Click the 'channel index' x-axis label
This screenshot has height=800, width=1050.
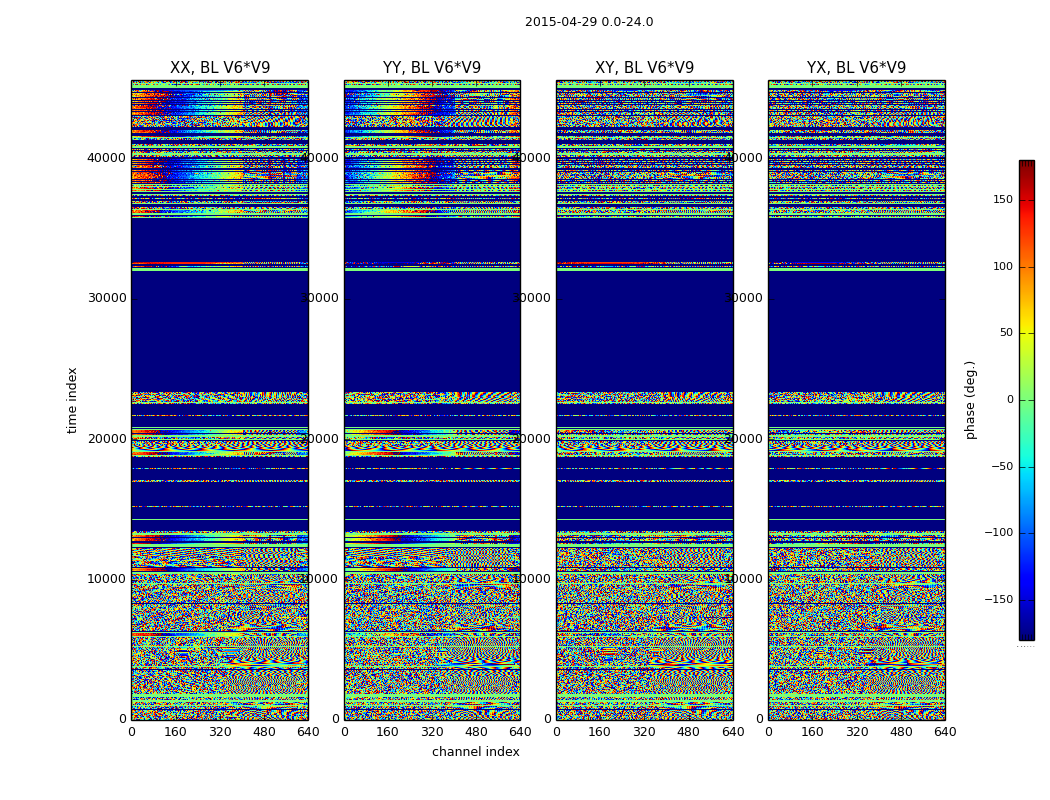tap(476, 752)
